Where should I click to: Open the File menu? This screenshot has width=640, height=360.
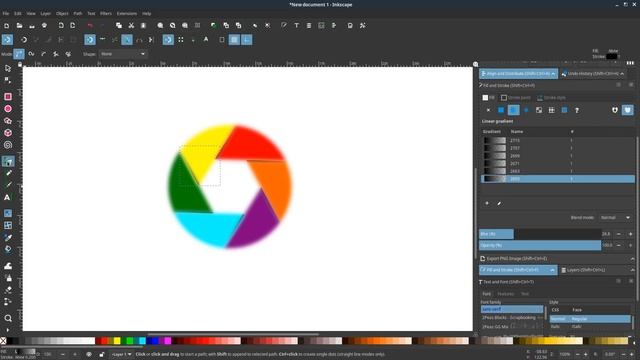pos(6,13)
